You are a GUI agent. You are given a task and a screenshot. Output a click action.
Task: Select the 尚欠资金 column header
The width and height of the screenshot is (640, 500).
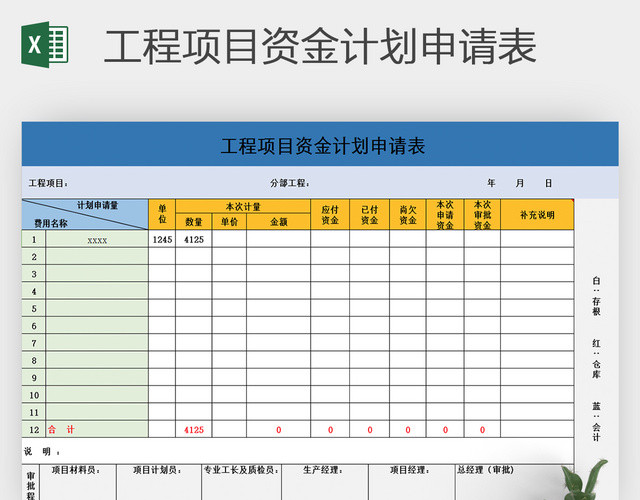[408, 214]
